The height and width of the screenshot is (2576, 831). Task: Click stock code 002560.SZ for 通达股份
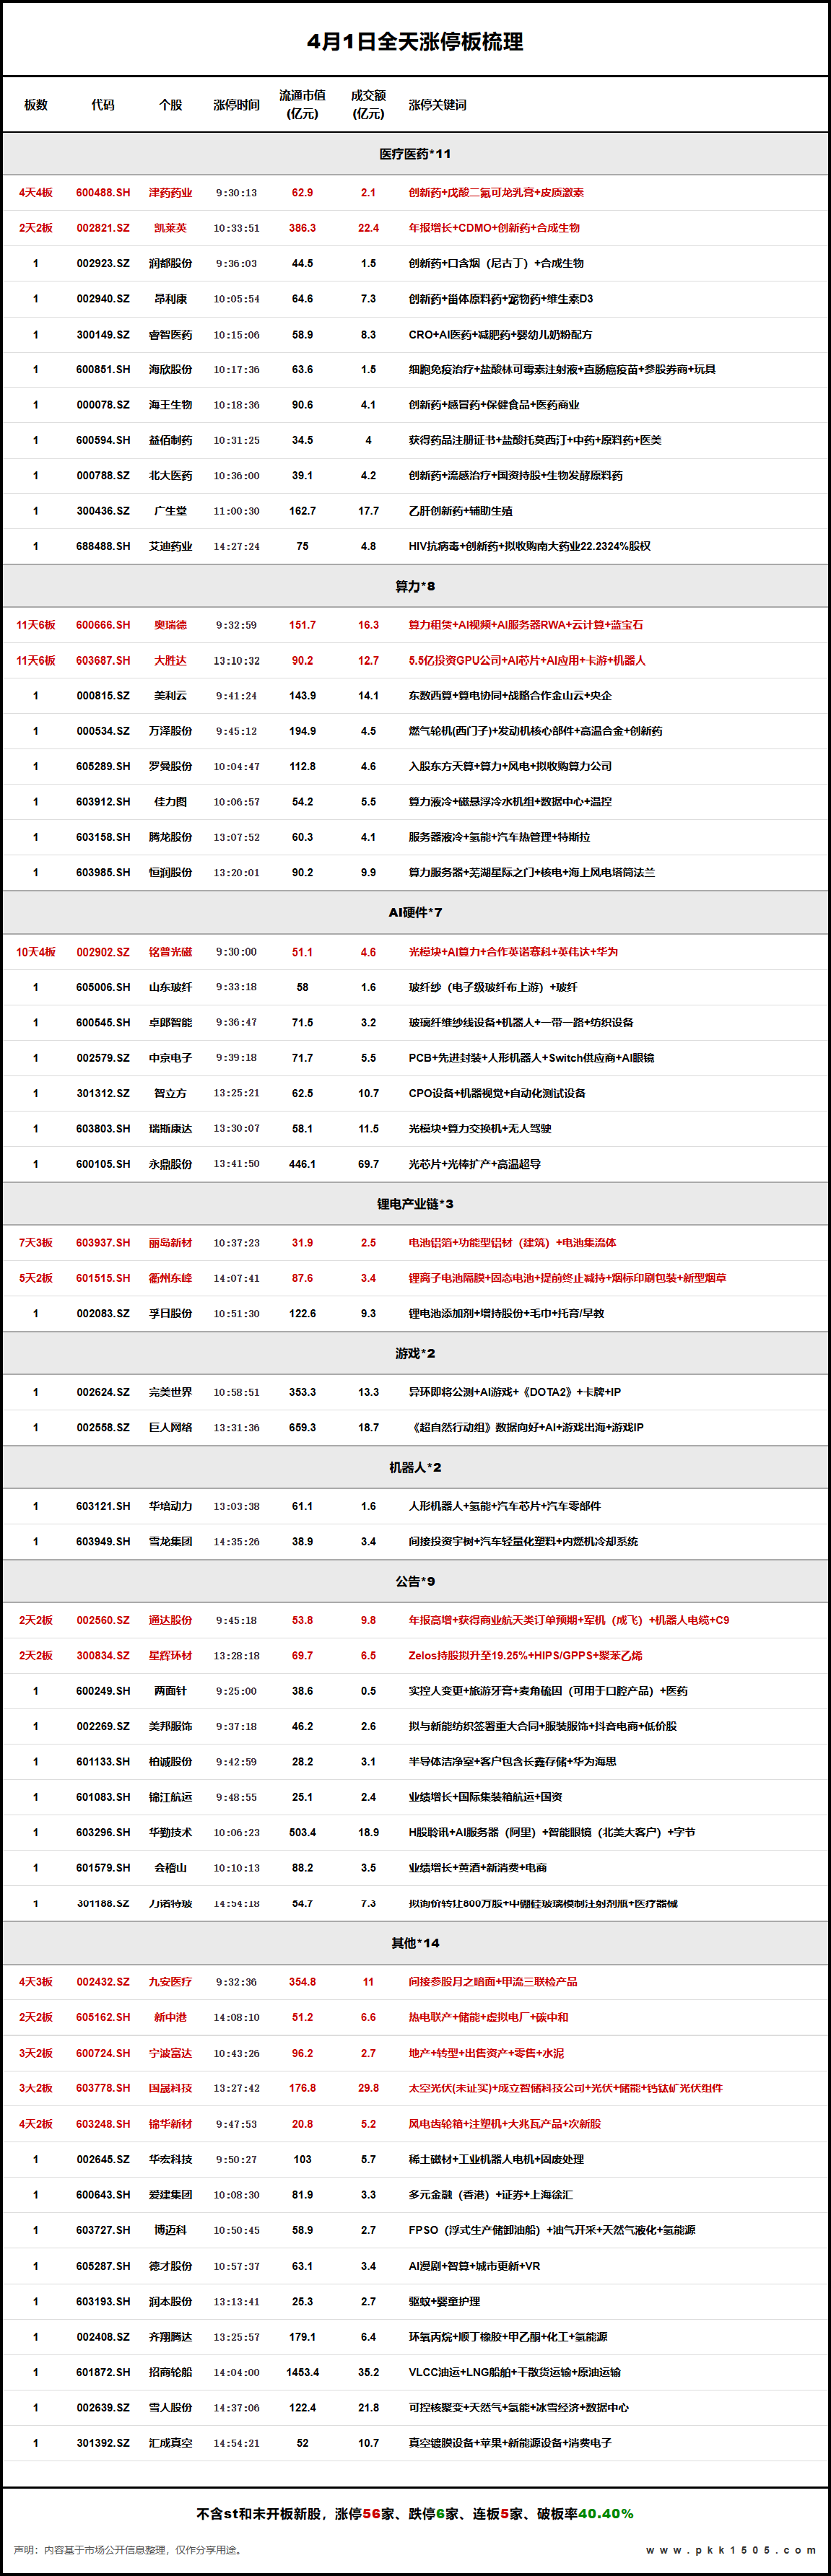pyautogui.click(x=103, y=1620)
